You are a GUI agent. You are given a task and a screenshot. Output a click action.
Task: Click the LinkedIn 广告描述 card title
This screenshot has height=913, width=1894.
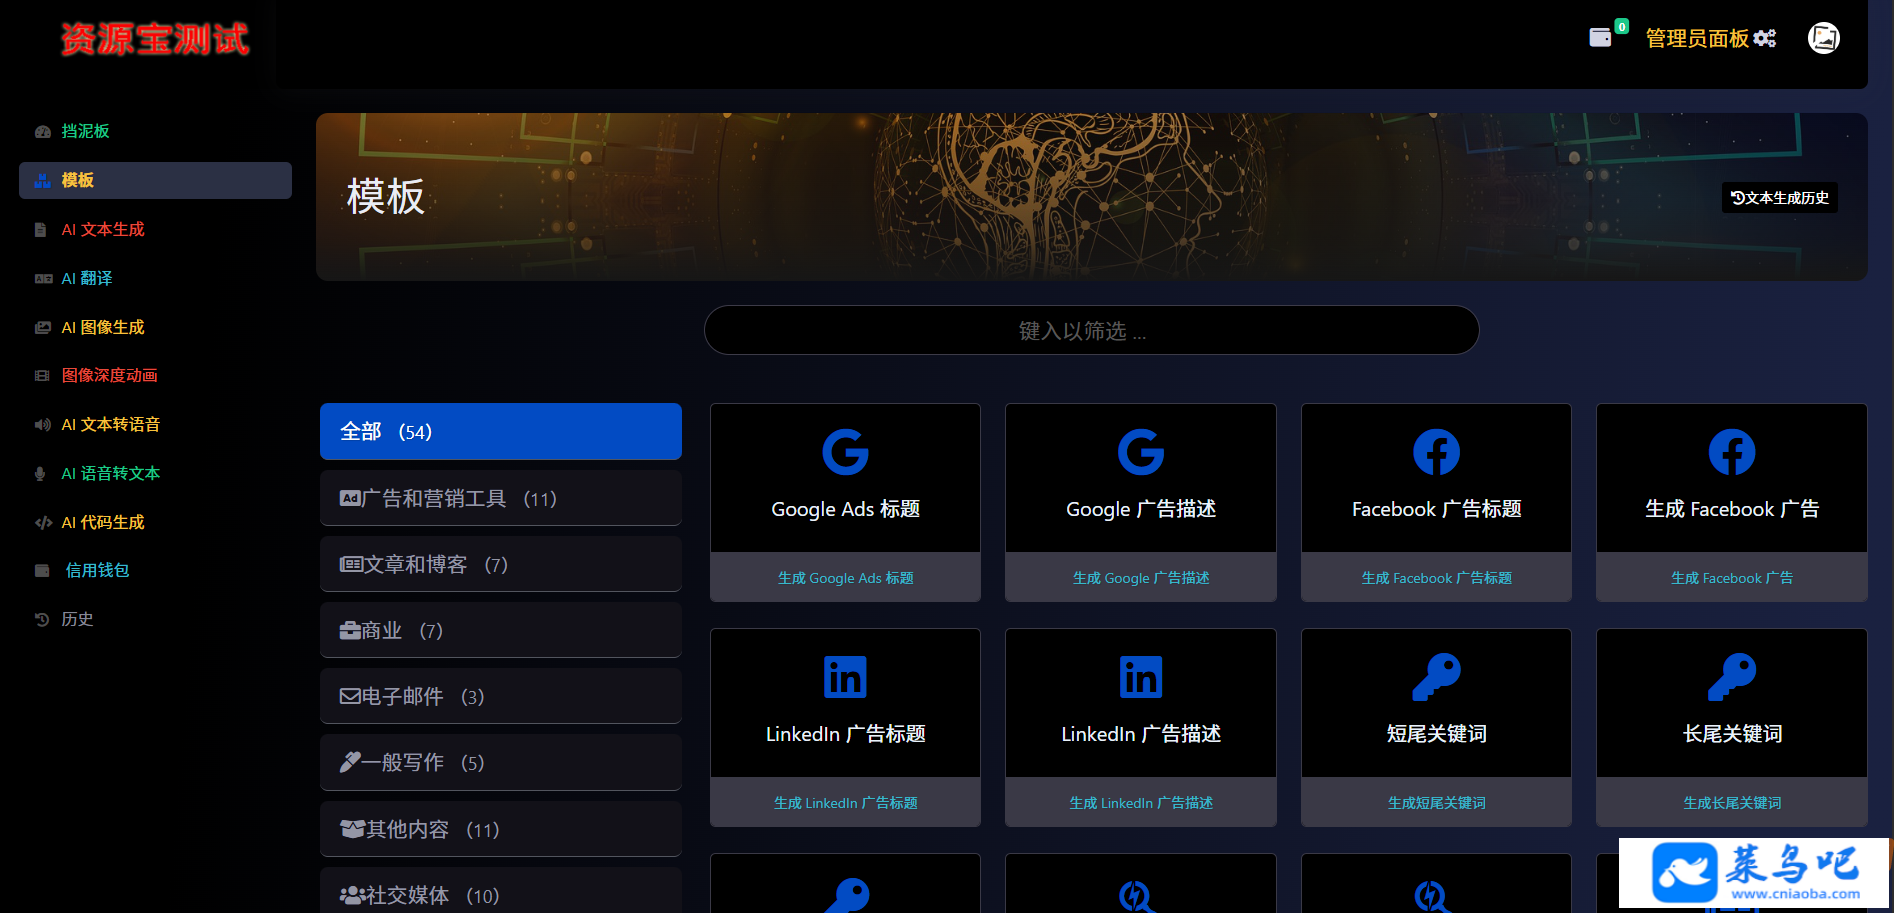point(1141,734)
